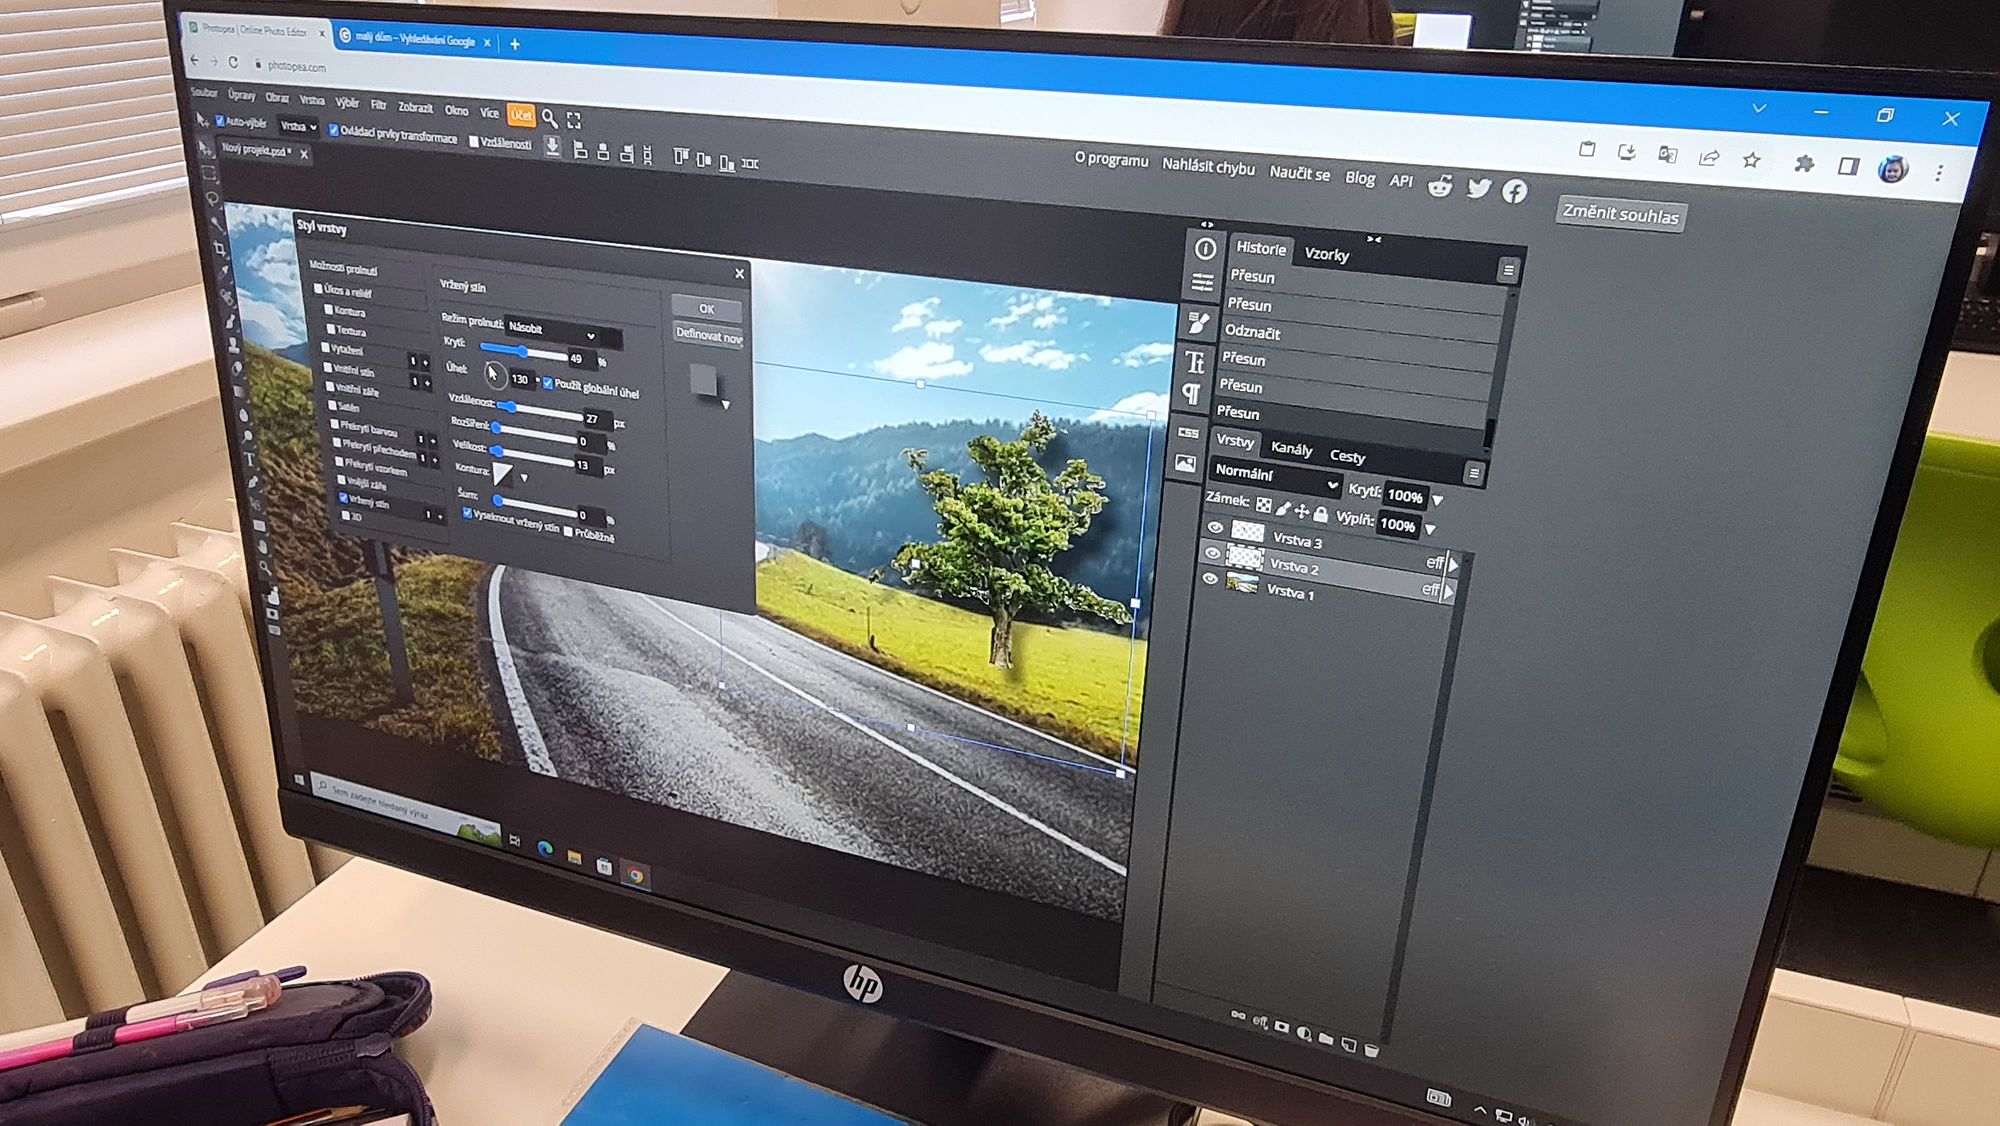Open the Filtr menu
This screenshot has height=1126, width=2000.
pos(378,104)
